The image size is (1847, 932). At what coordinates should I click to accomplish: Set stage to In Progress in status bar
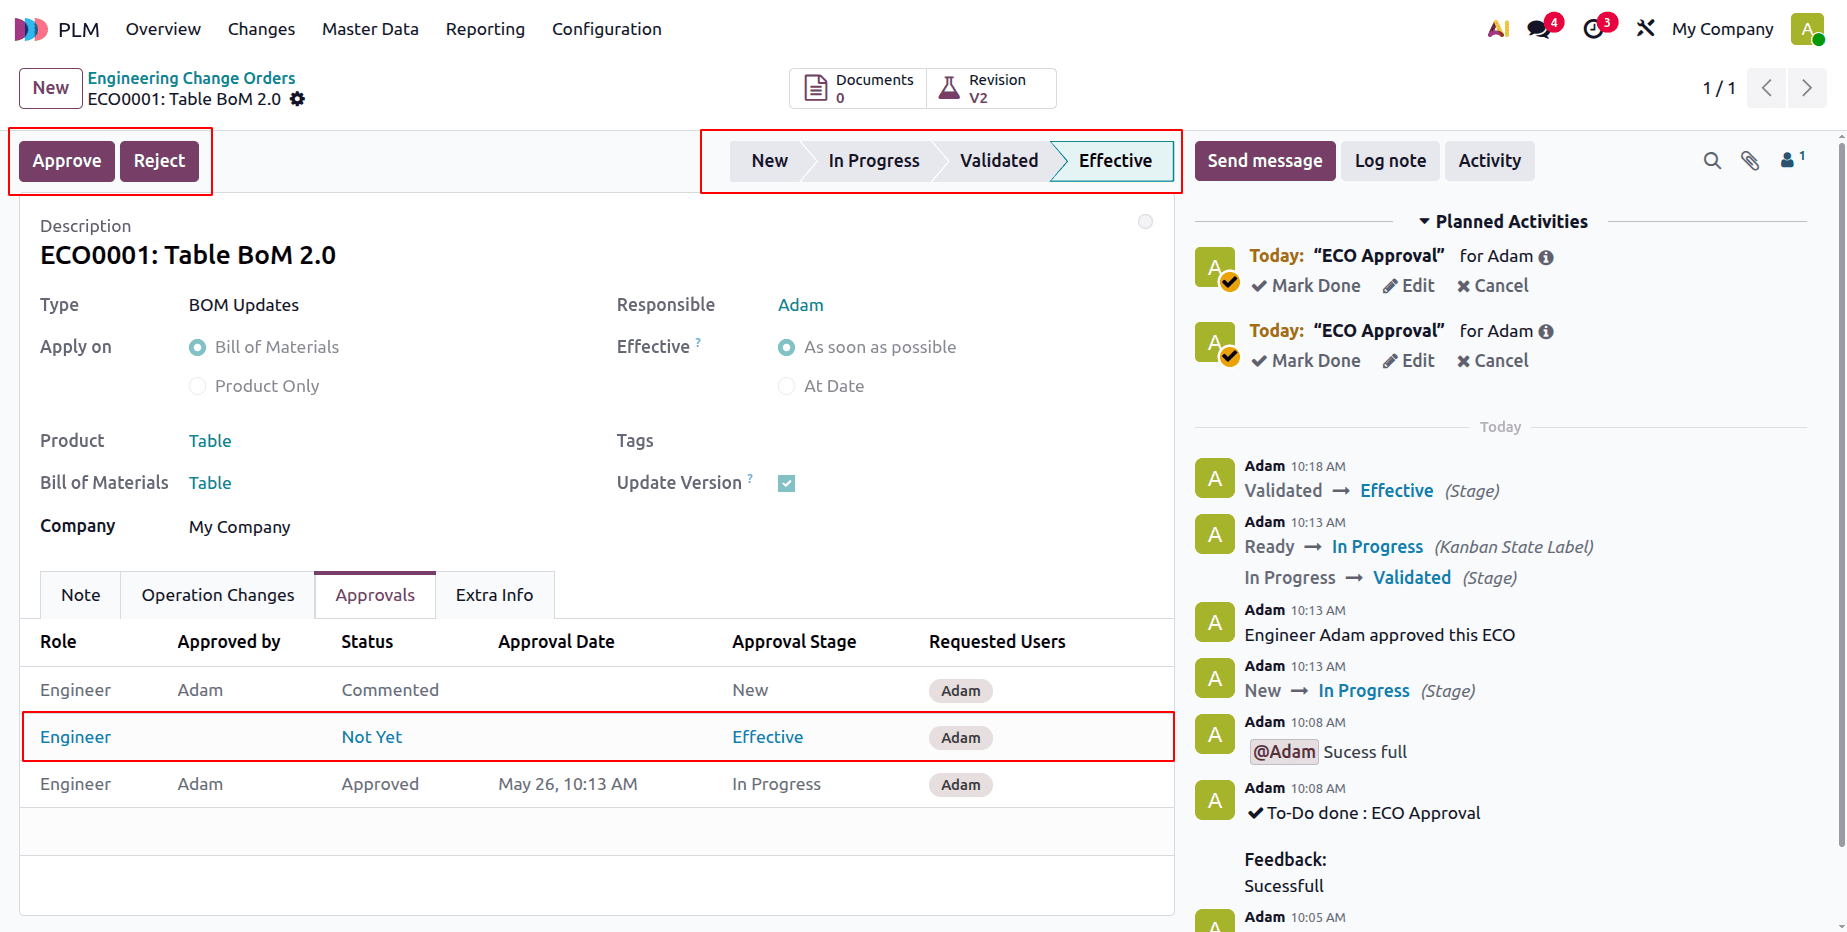873,161
